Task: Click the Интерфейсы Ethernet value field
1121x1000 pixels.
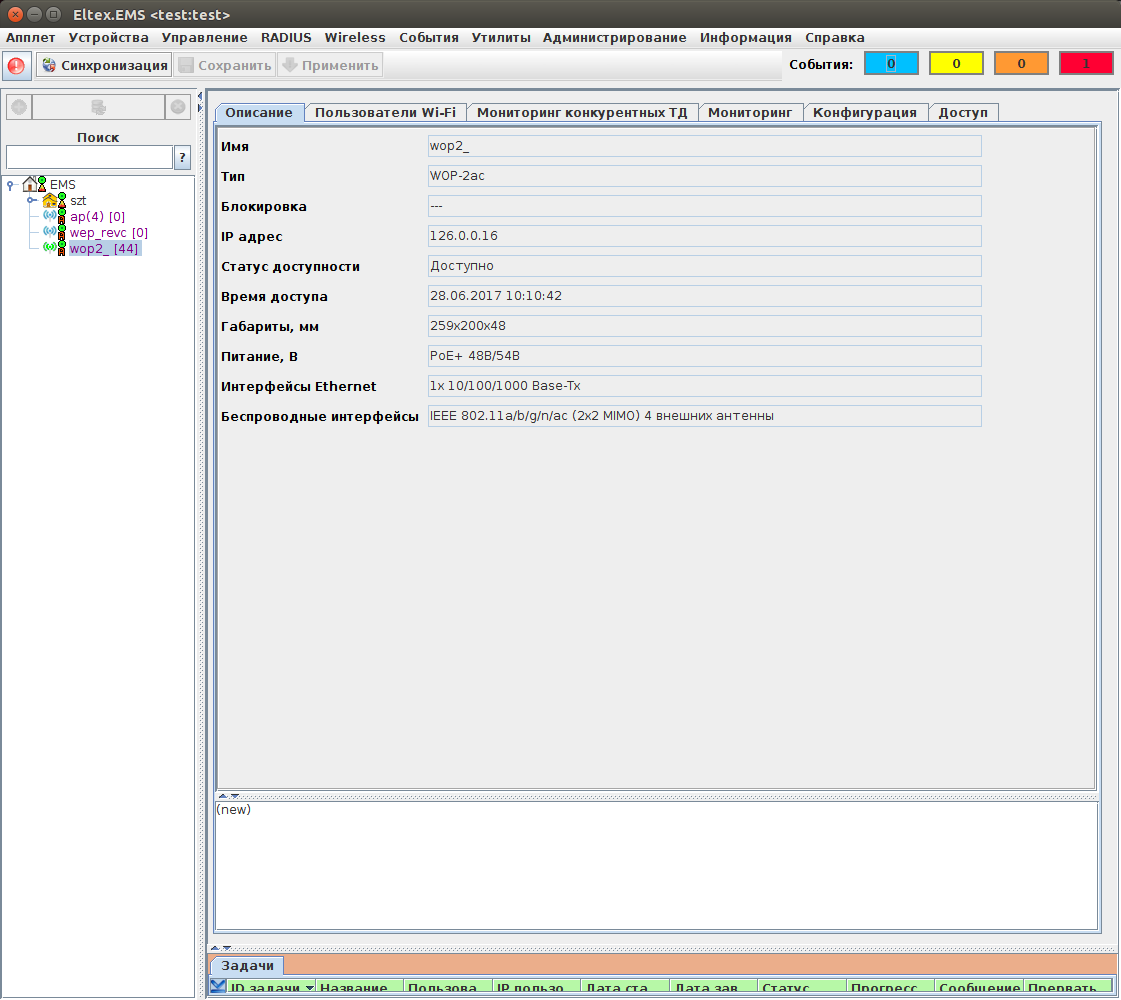Action: (704, 386)
